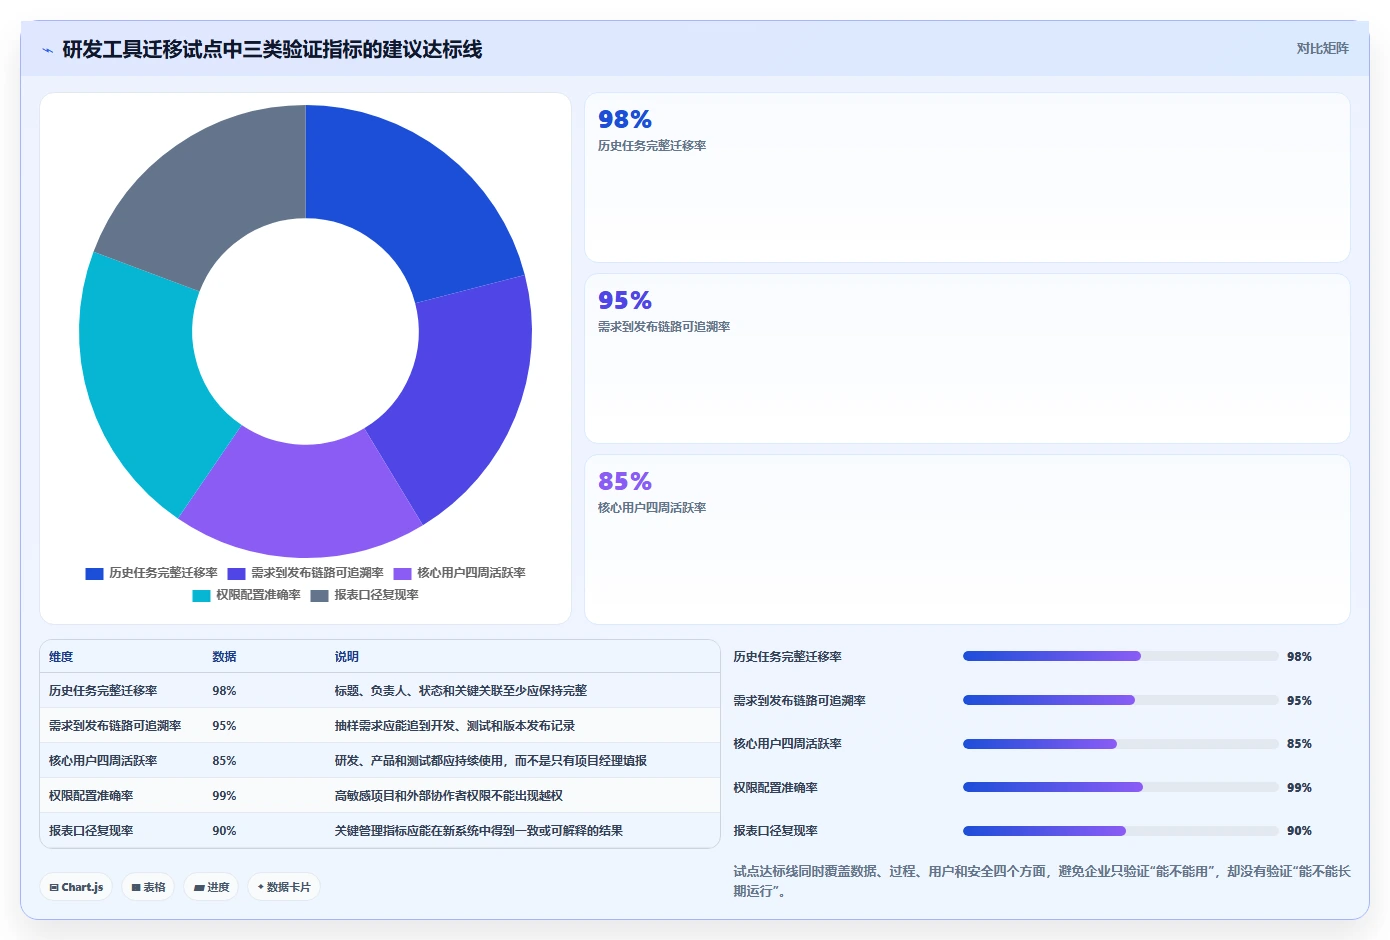Screen dimensions: 1390x940
Task: Select table row 报表口径复现率
Action: (380, 831)
